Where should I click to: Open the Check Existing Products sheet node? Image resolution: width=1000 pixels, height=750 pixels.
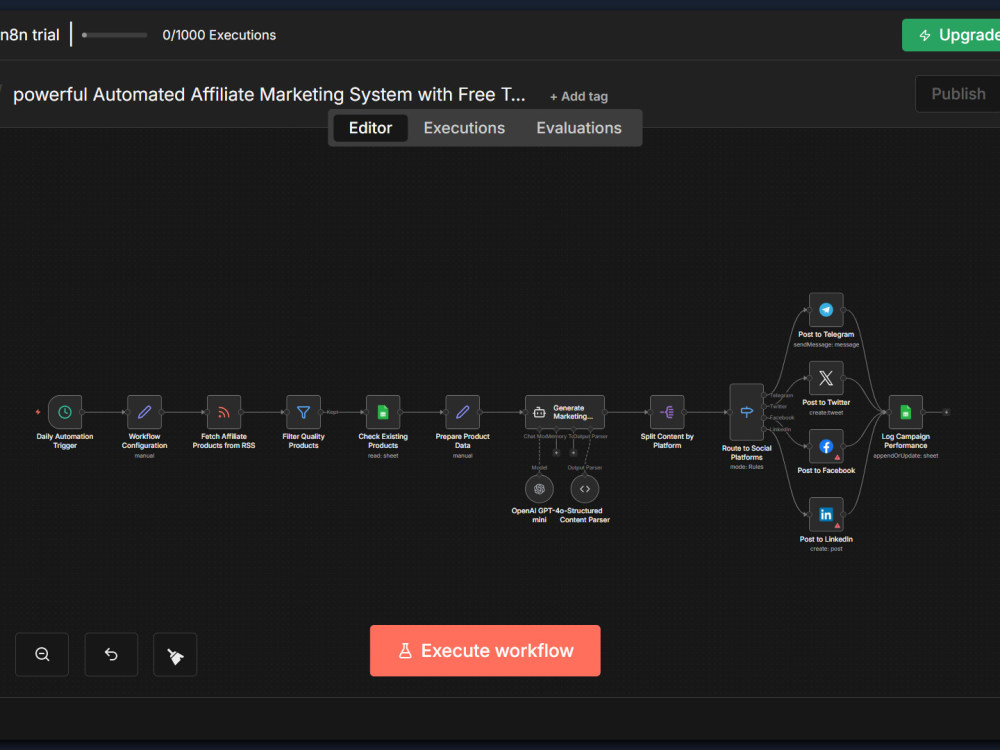(x=383, y=412)
